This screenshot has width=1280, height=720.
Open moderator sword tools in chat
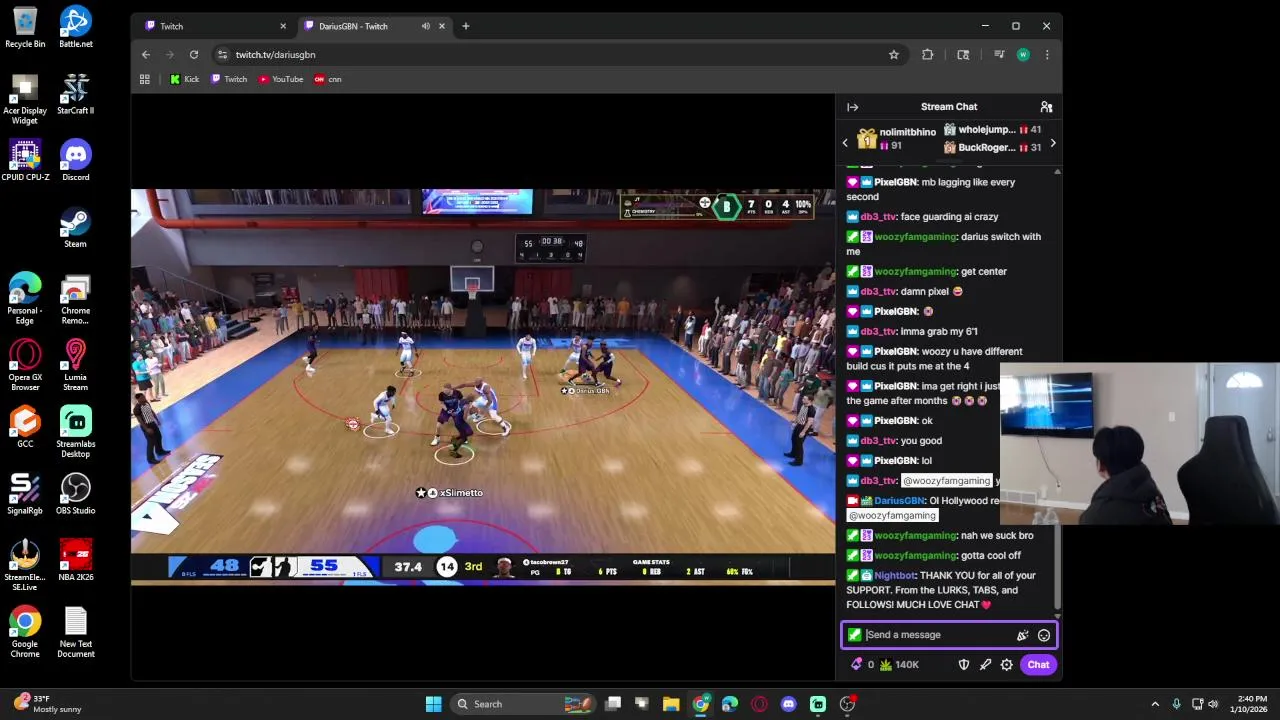tap(985, 664)
